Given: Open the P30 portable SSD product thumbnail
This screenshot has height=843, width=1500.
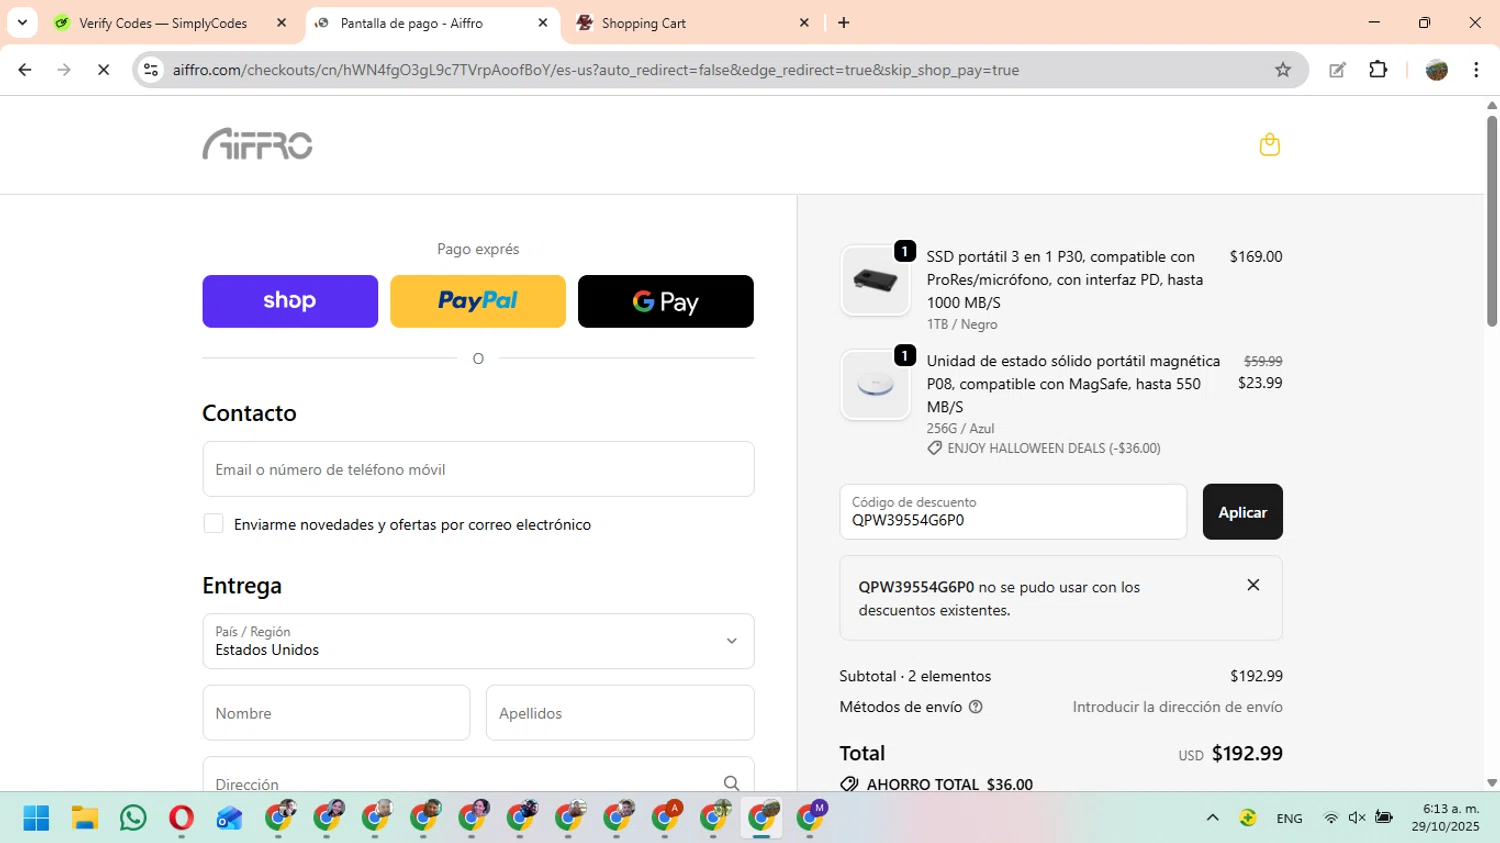Looking at the screenshot, I should coord(875,281).
